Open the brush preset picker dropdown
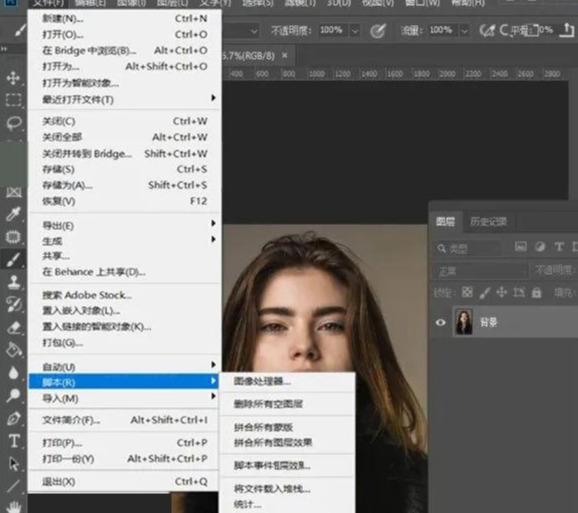The image size is (578, 513). [x=254, y=31]
